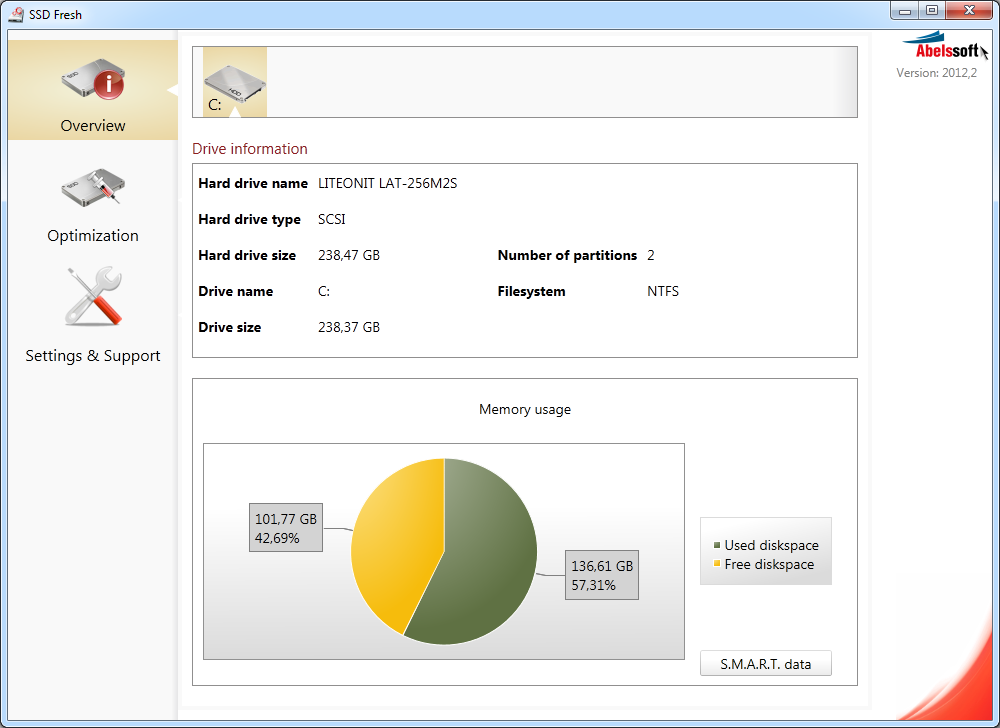Click the Settings & Support tools icon

tap(92, 298)
